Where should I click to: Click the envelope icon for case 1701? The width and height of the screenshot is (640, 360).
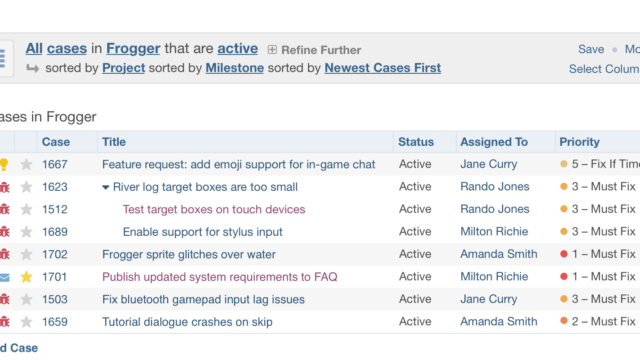(4, 278)
